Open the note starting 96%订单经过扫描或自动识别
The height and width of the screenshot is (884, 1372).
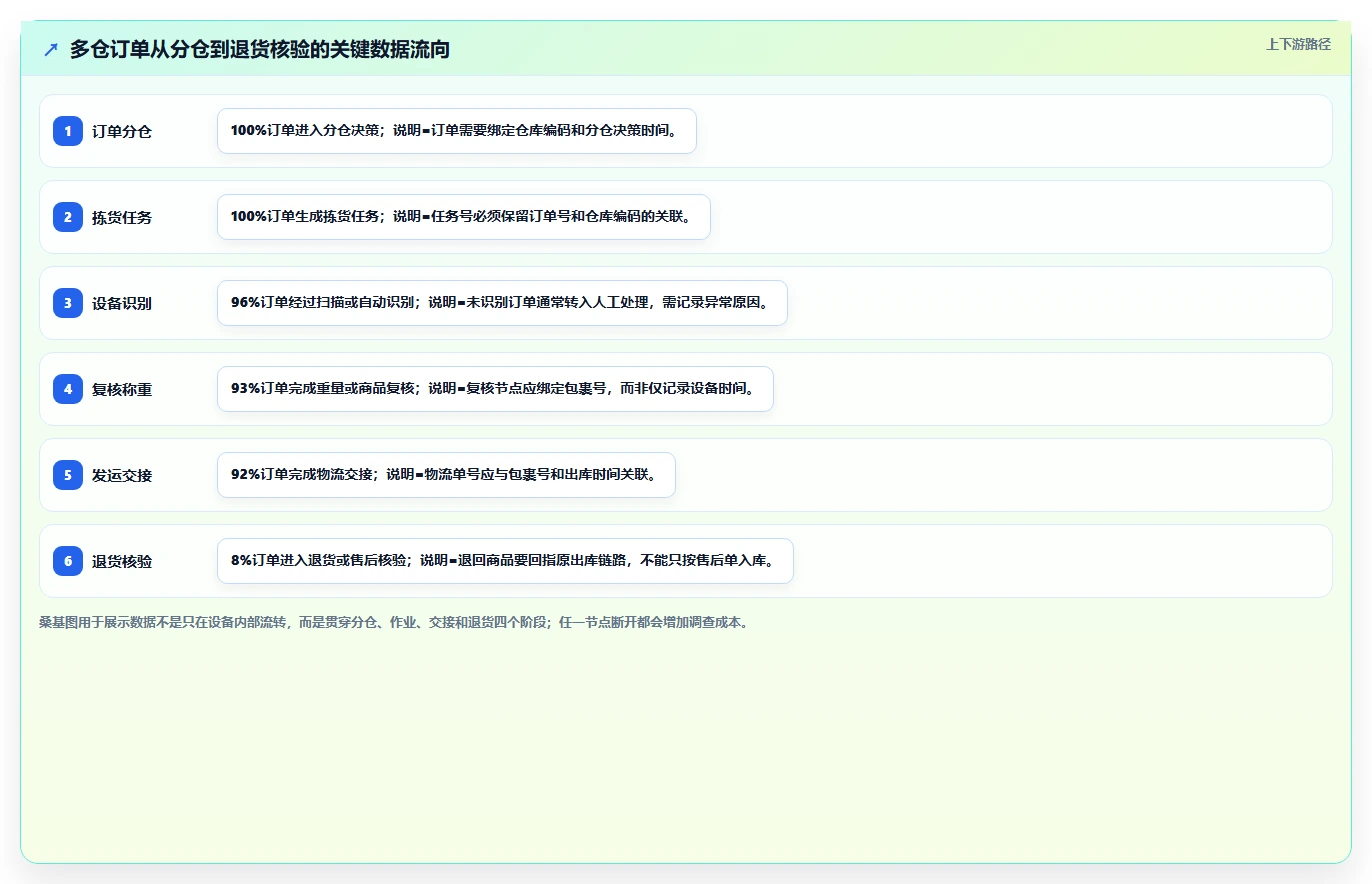pyautogui.click(x=502, y=303)
